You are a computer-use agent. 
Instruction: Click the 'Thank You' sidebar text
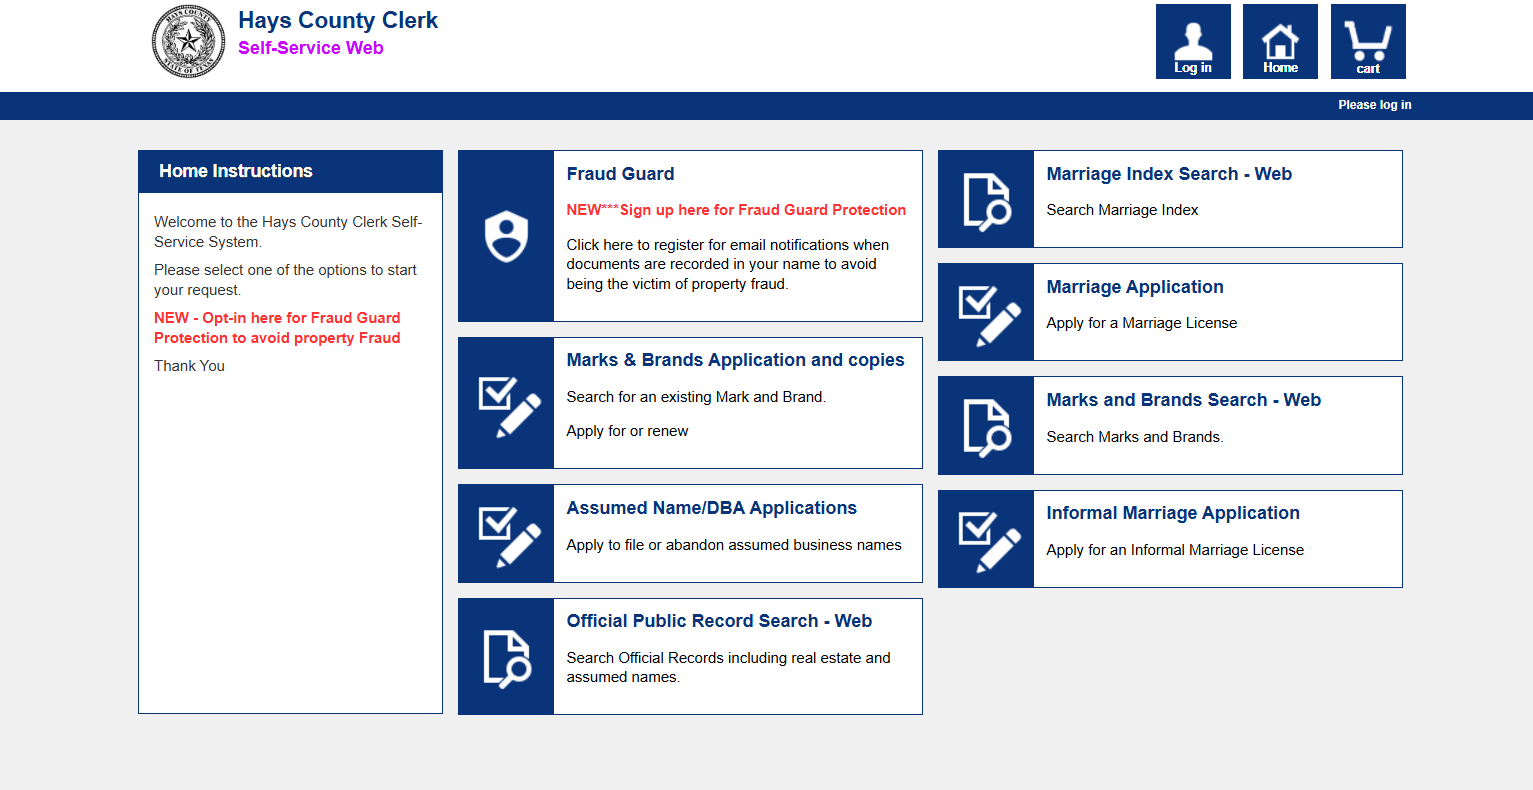point(189,366)
